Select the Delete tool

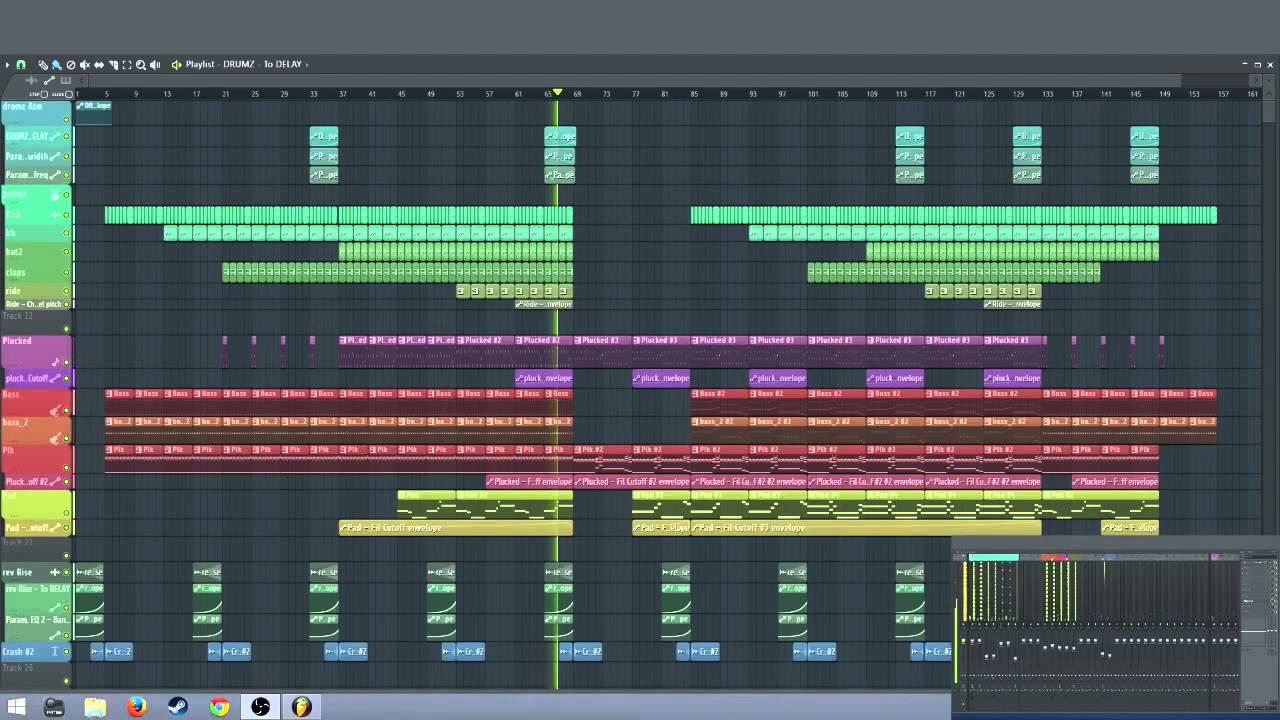coord(71,65)
